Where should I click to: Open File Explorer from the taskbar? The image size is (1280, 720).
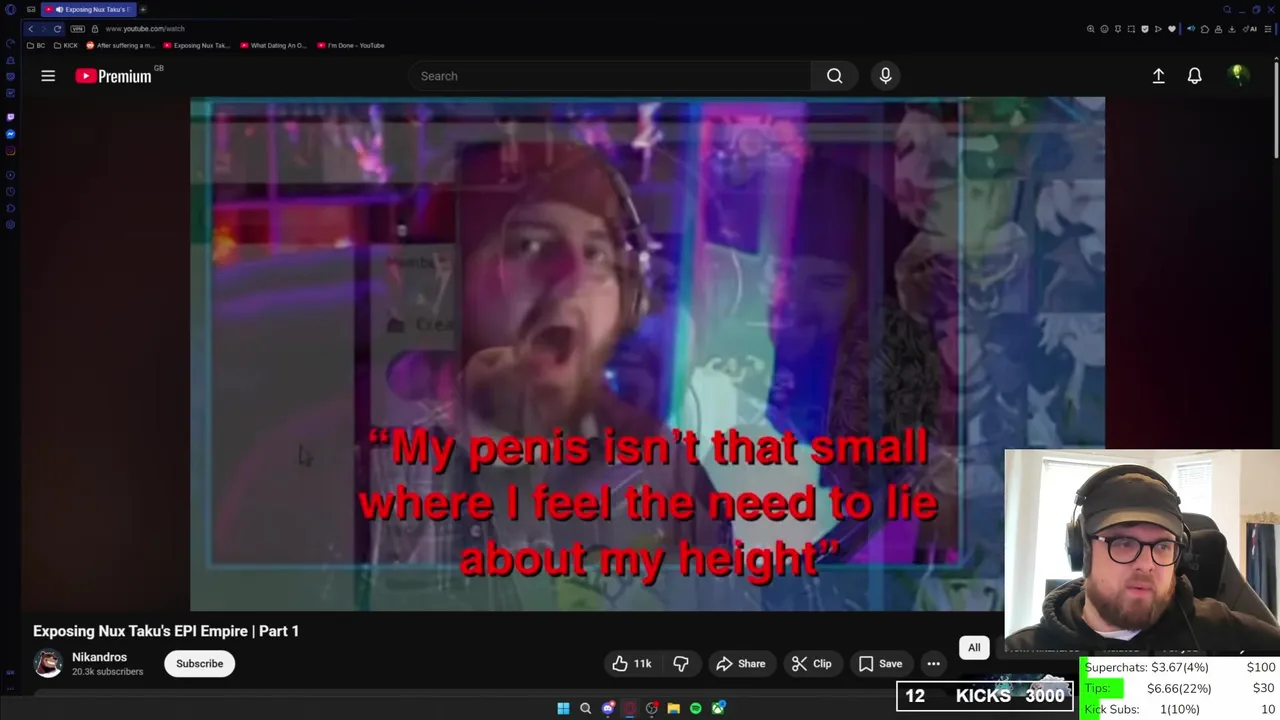click(673, 708)
